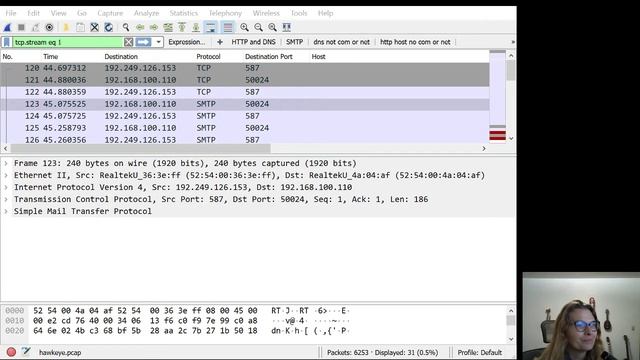This screenshot has width=640, height=360.
Task: Select packet 121 row
Action: coord(245,80)
